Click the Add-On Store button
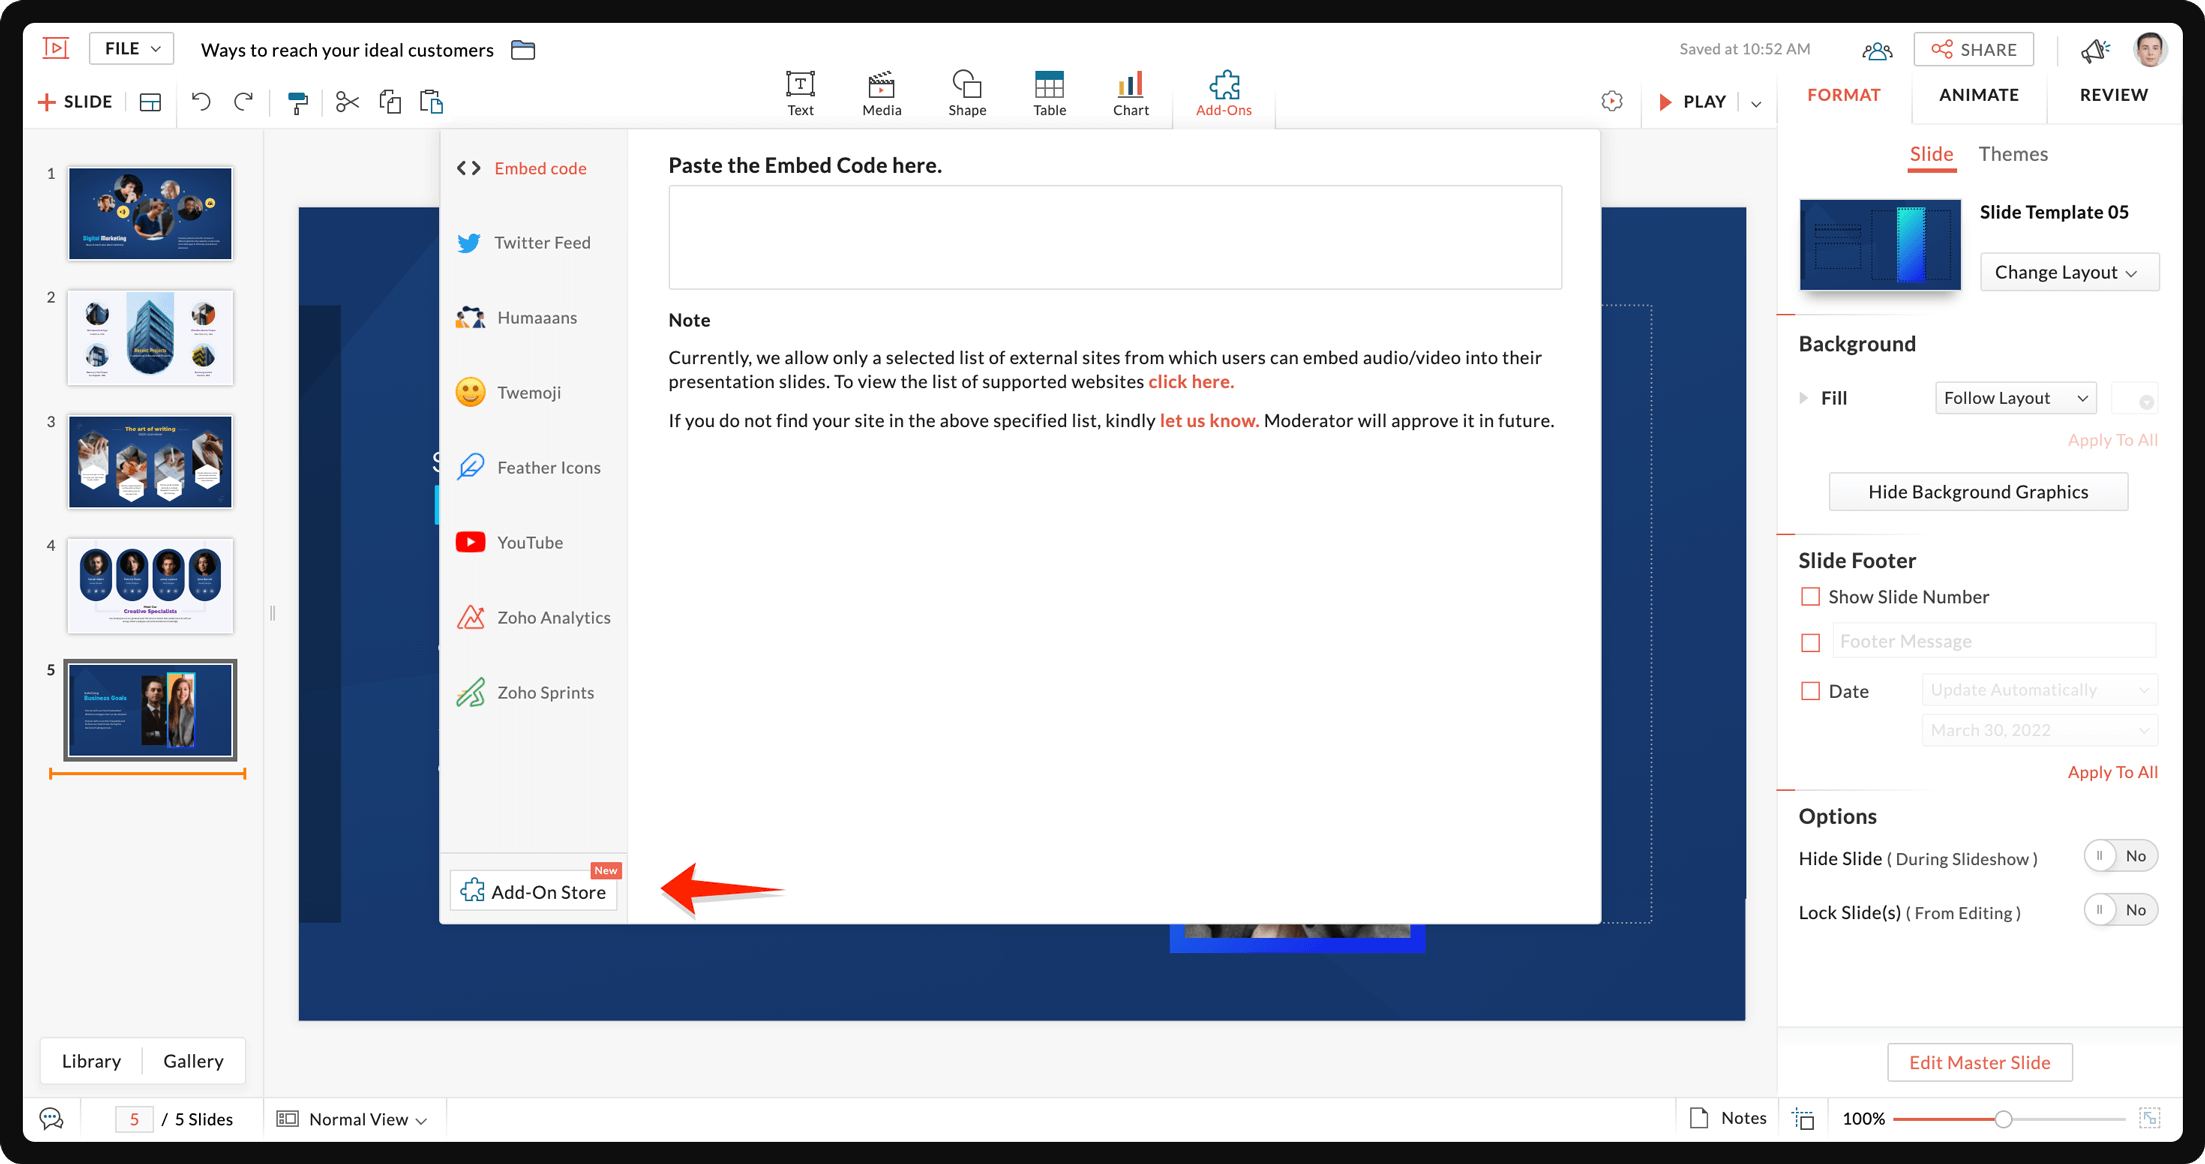 (534, 891)
